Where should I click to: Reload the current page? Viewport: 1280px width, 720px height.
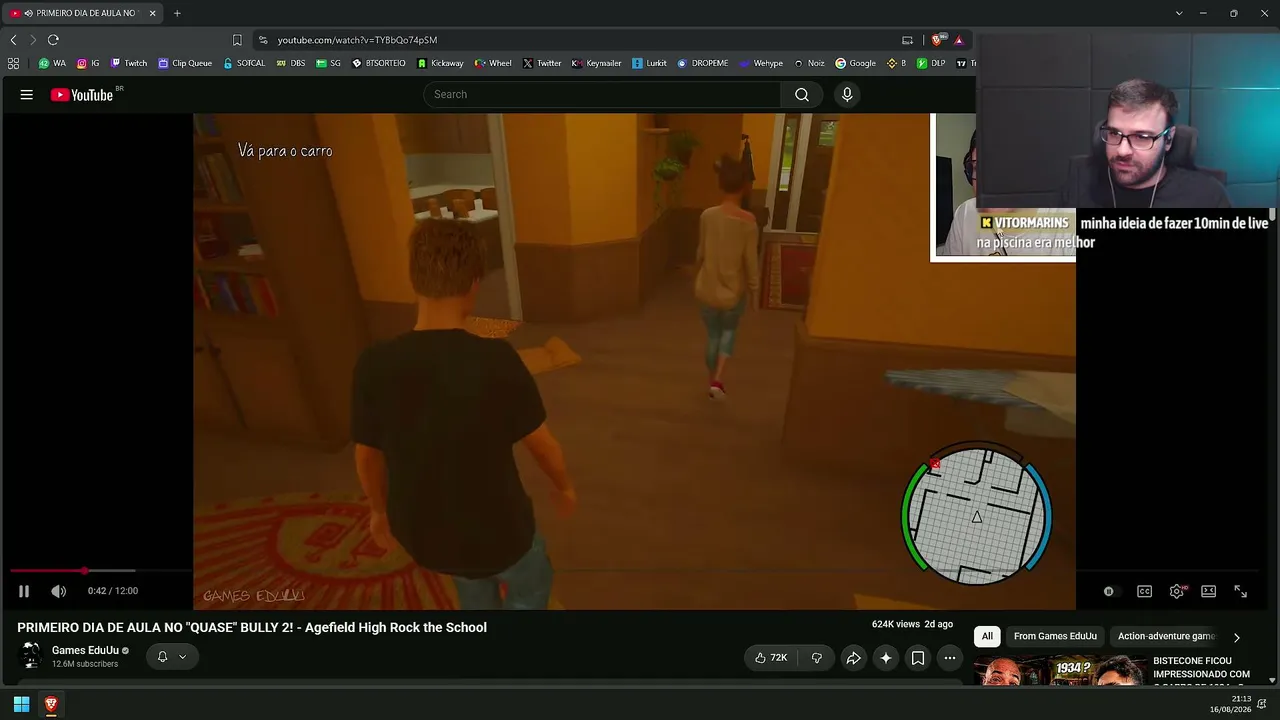point(53,40)
